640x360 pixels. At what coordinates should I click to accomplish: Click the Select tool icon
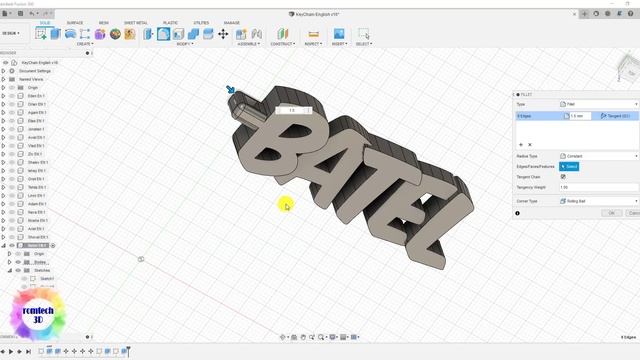363,34
